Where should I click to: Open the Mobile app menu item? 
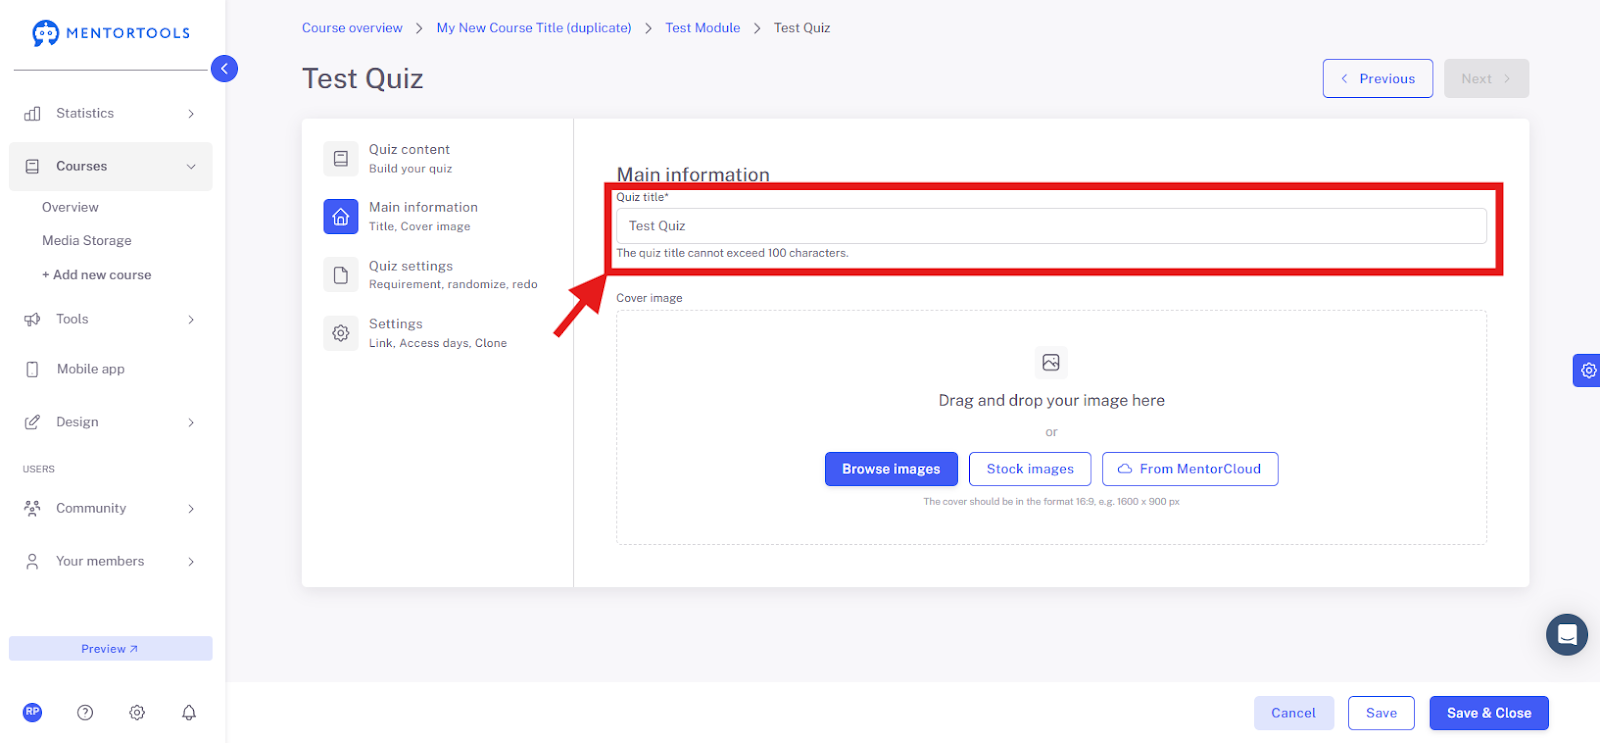pyautogui.click(x=91, y=370)
